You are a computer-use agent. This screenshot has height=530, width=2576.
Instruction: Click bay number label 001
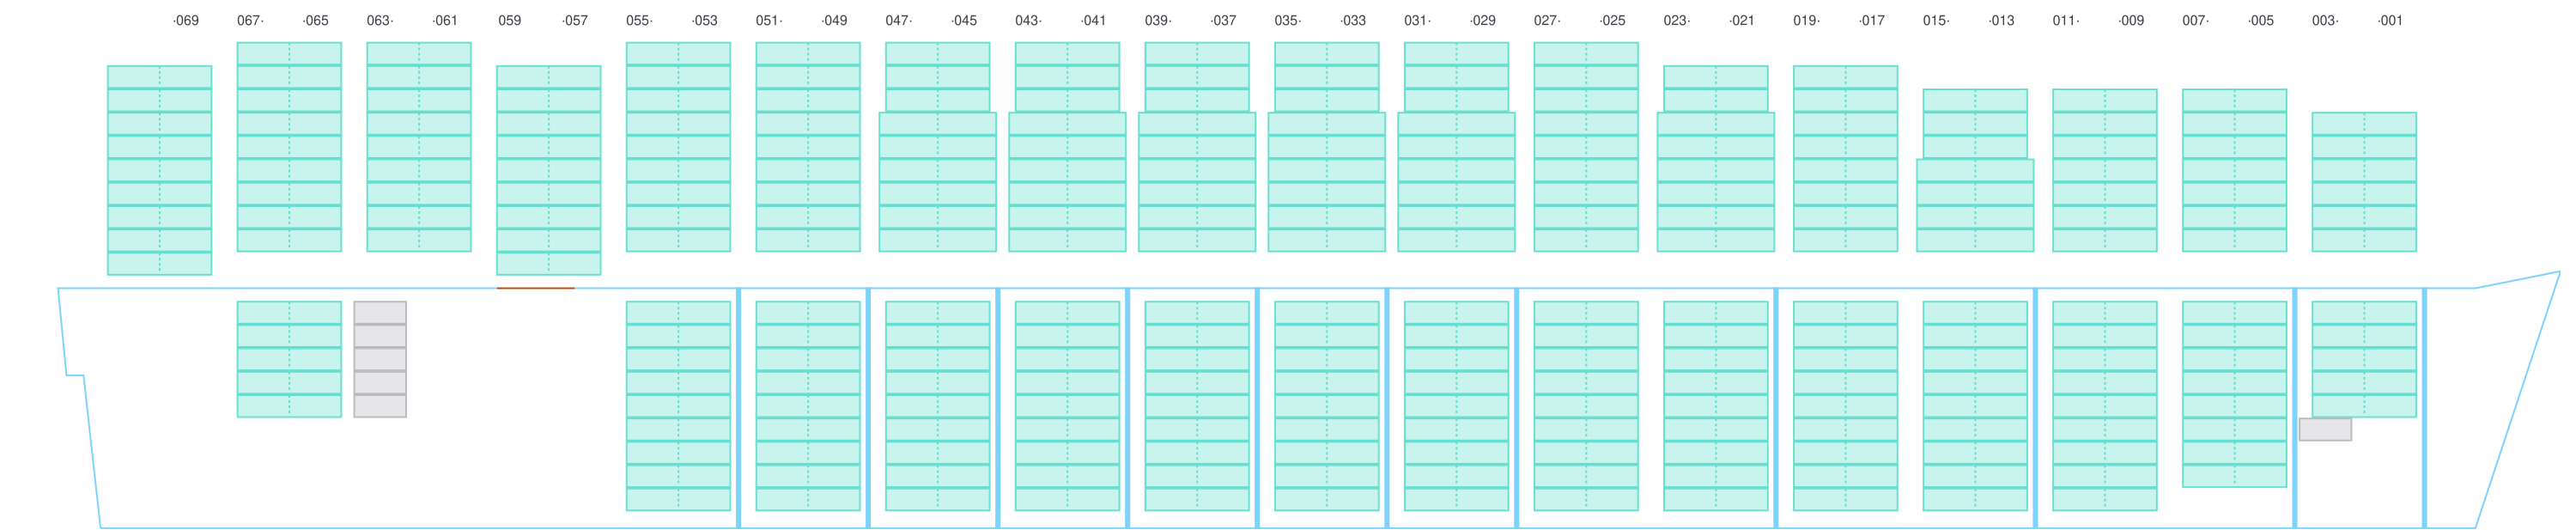pyautogui.click(x=2389, y=21)
